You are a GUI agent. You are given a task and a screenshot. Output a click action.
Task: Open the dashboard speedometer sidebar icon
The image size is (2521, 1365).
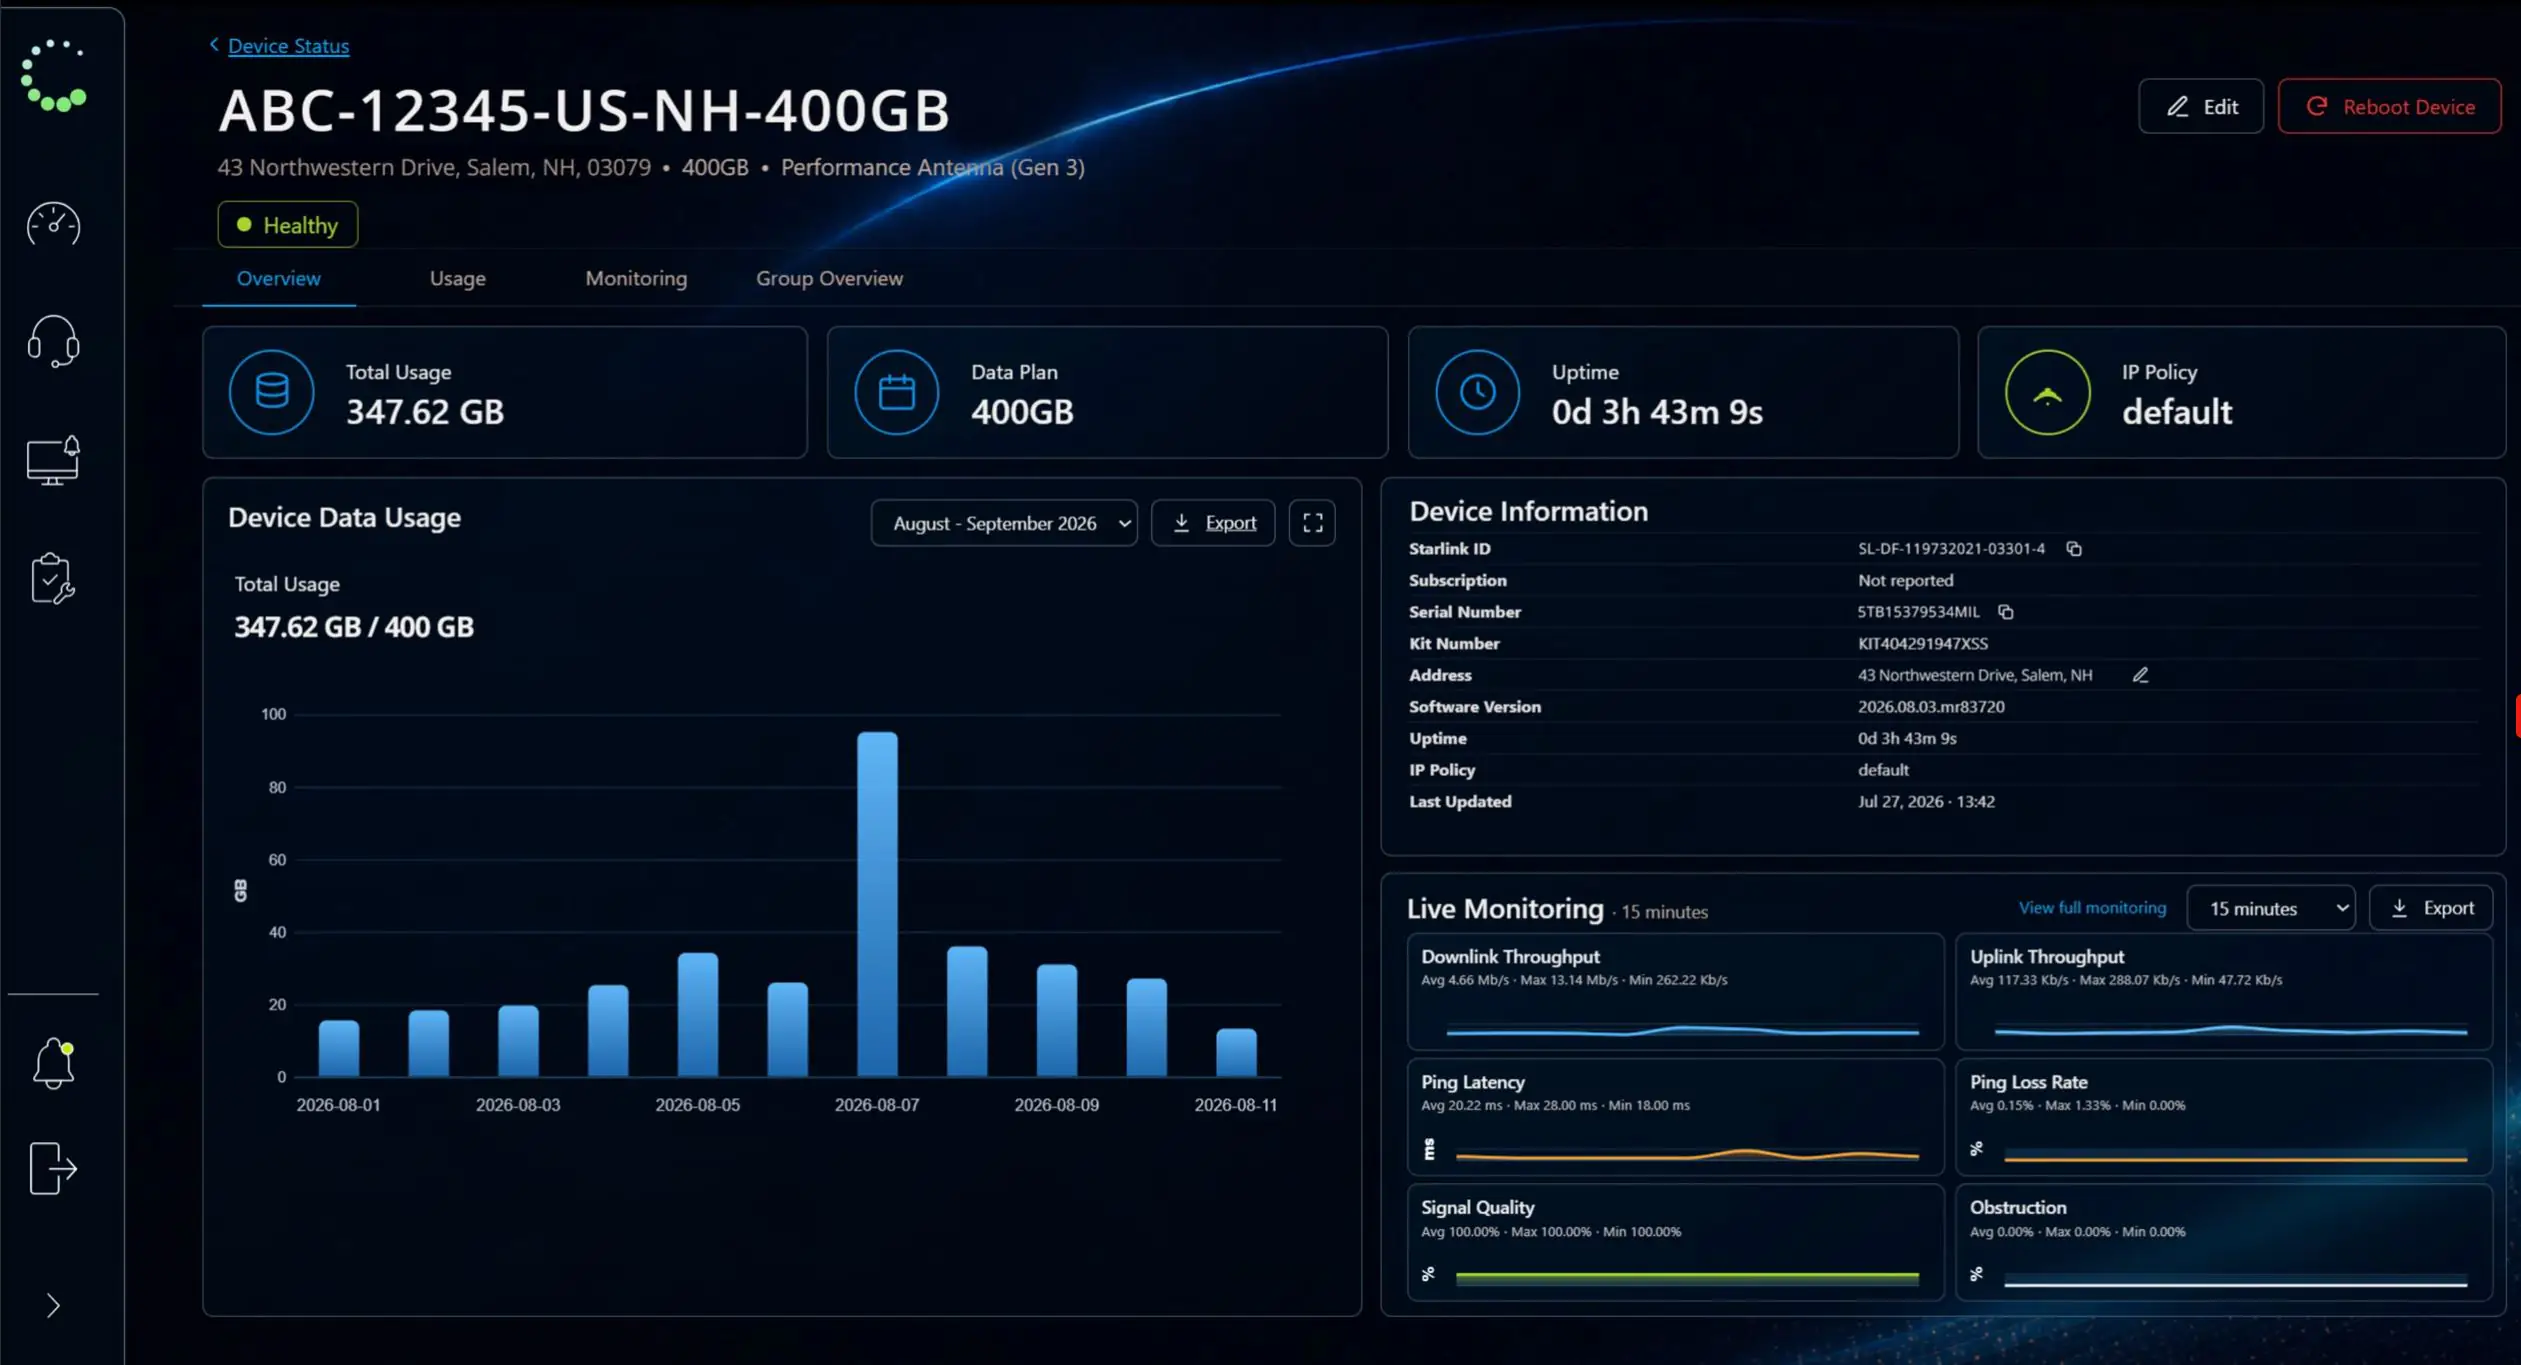53,224
